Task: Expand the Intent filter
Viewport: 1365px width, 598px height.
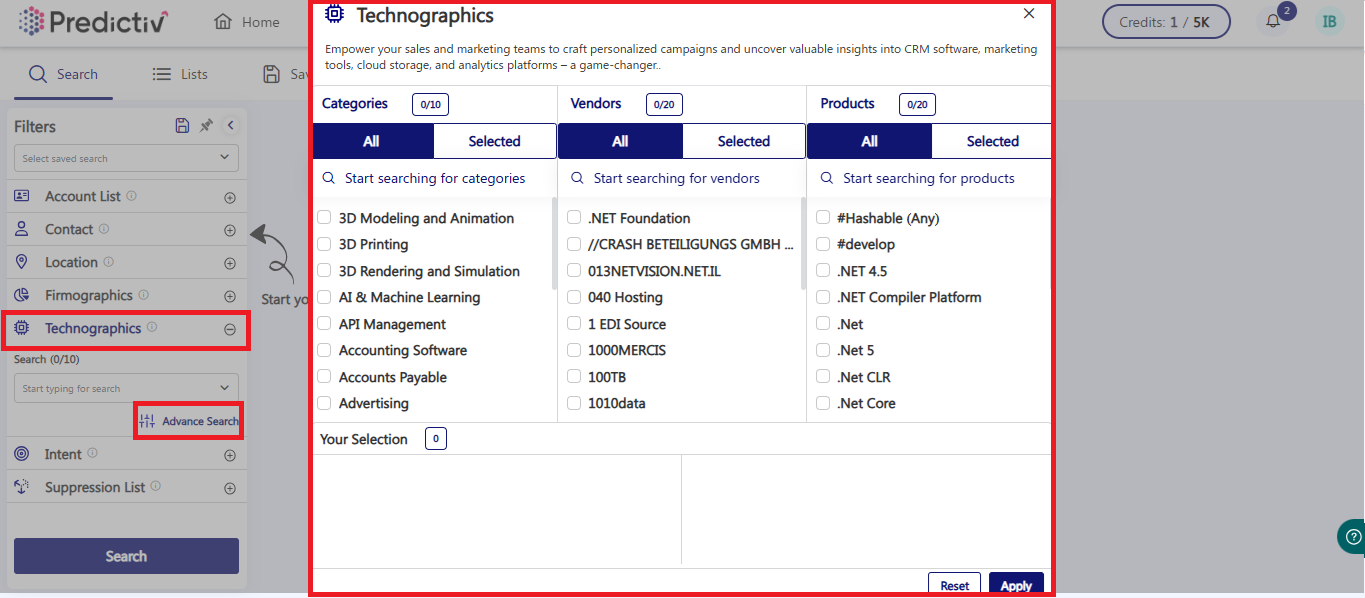Action: [230, 455]
